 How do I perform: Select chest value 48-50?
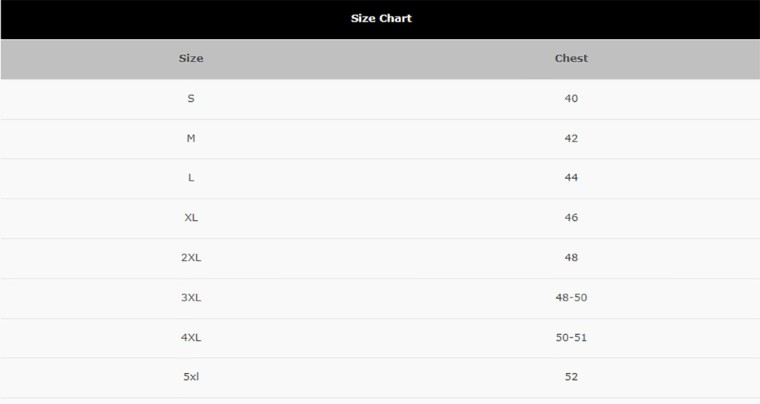pos(571,297)
